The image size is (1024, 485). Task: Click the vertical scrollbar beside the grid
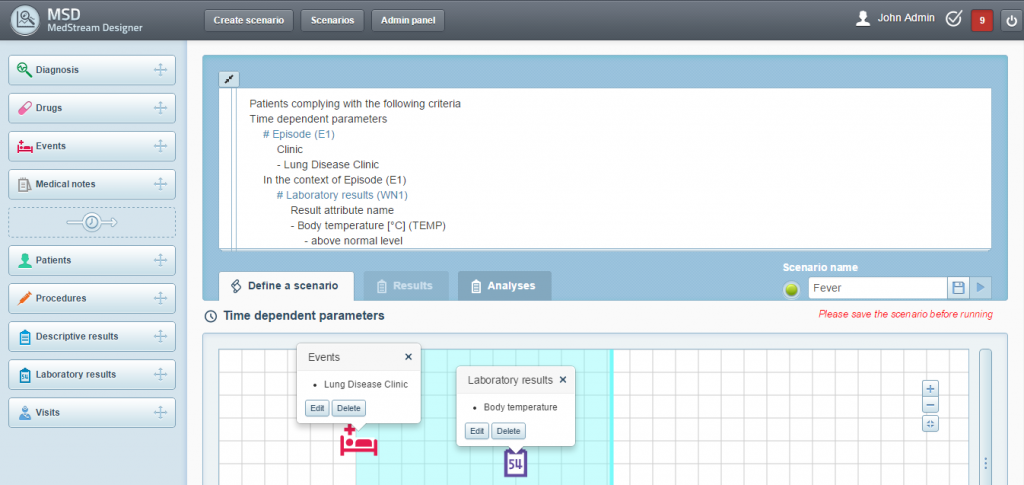985,420
